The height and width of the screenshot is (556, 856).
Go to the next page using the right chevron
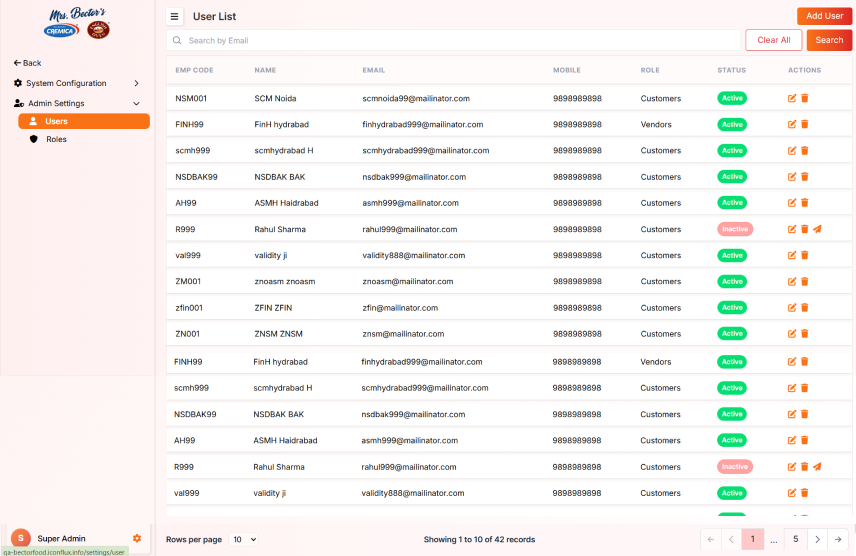pos(817,539)
